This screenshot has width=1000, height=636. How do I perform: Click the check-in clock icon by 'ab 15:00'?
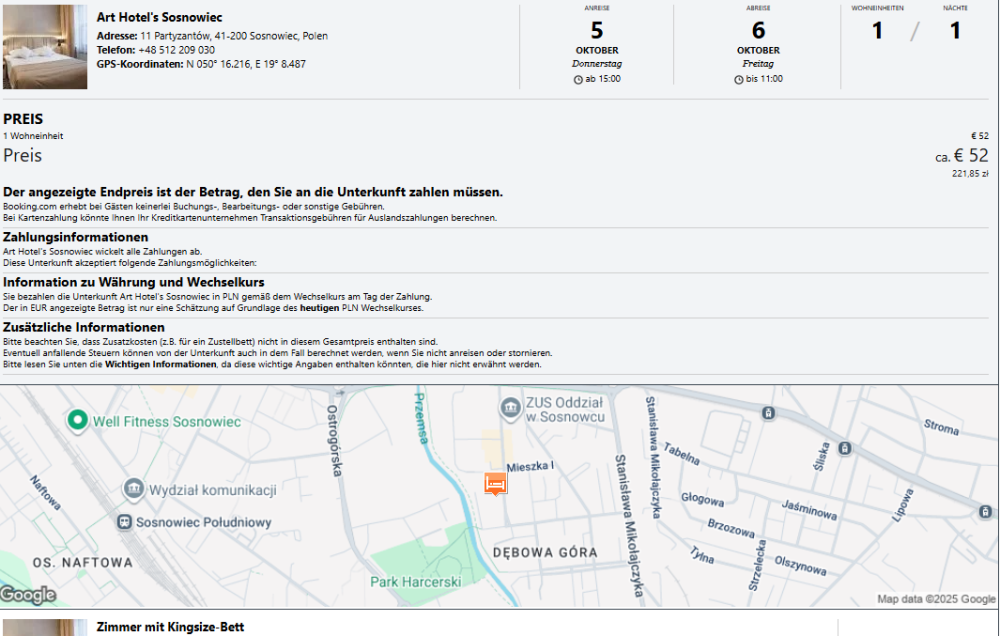(x=578, y=79)
